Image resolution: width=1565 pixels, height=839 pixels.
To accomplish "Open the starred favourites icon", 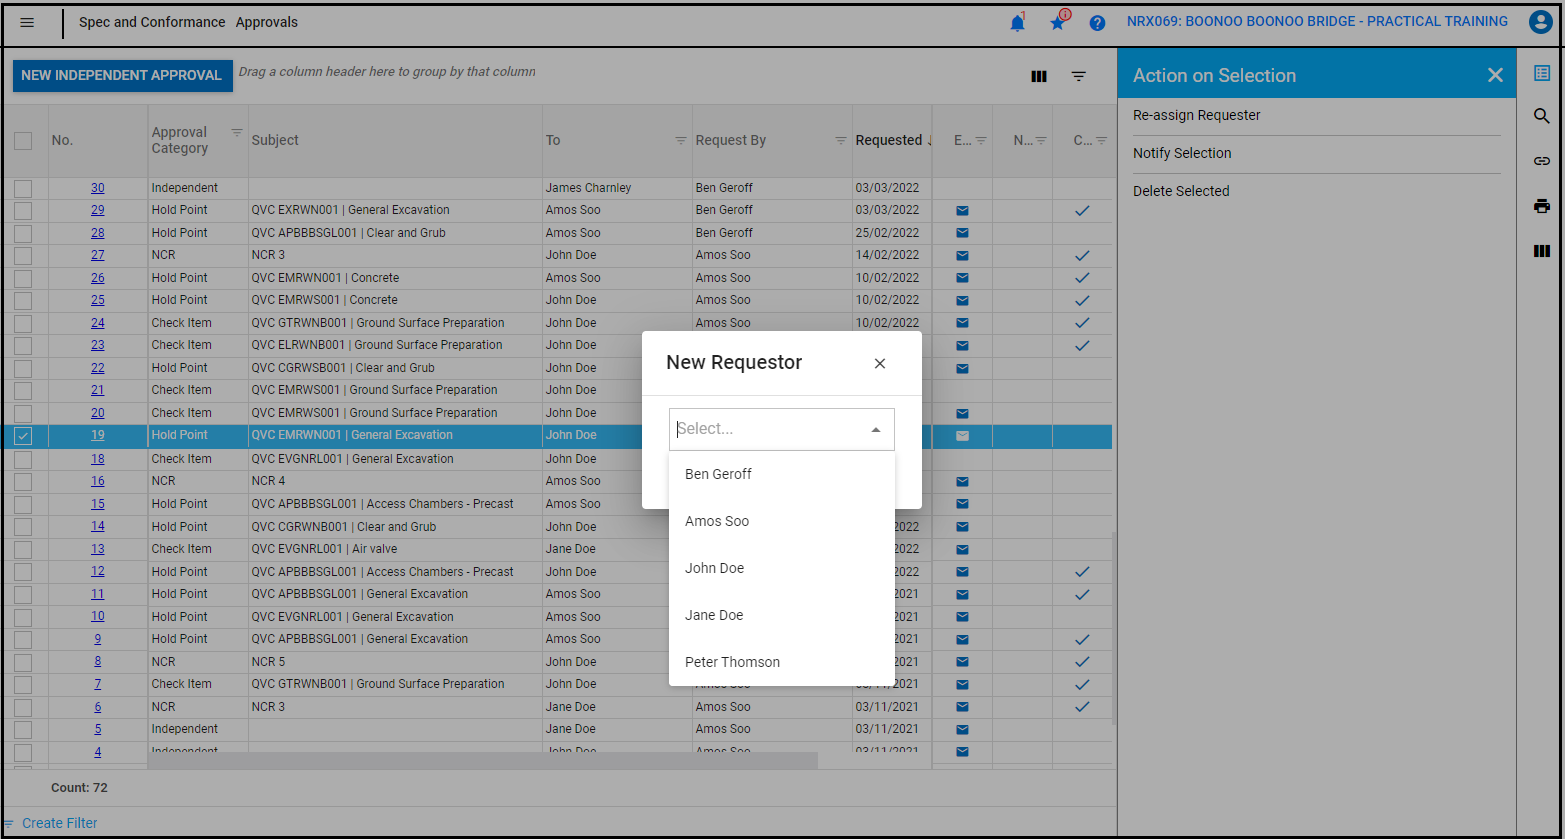I will coord(1058,22).
